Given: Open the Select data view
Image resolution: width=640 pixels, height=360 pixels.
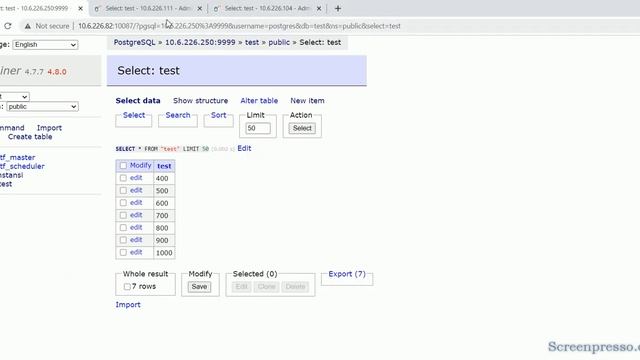Looking at the screenshot, I should pos(138,100).
